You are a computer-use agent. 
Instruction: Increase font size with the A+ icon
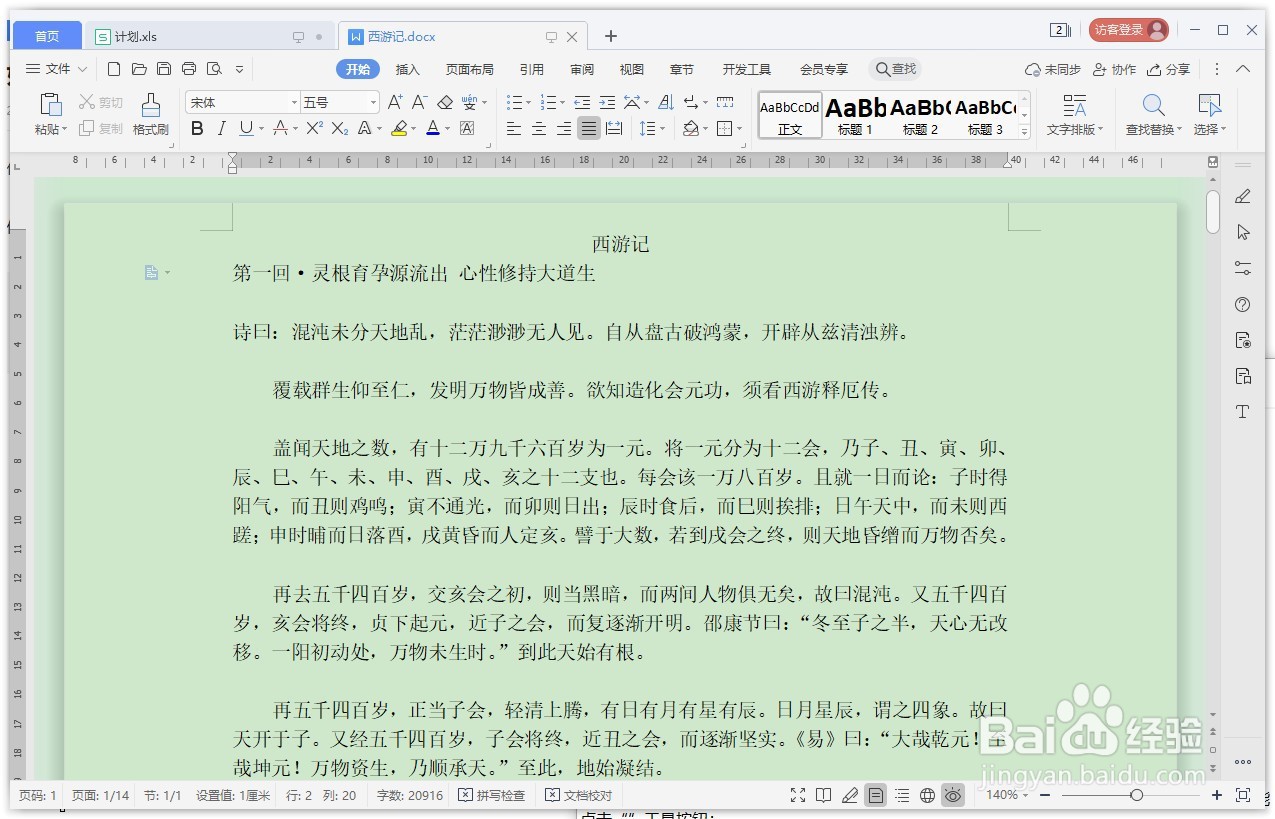[395, 102]
